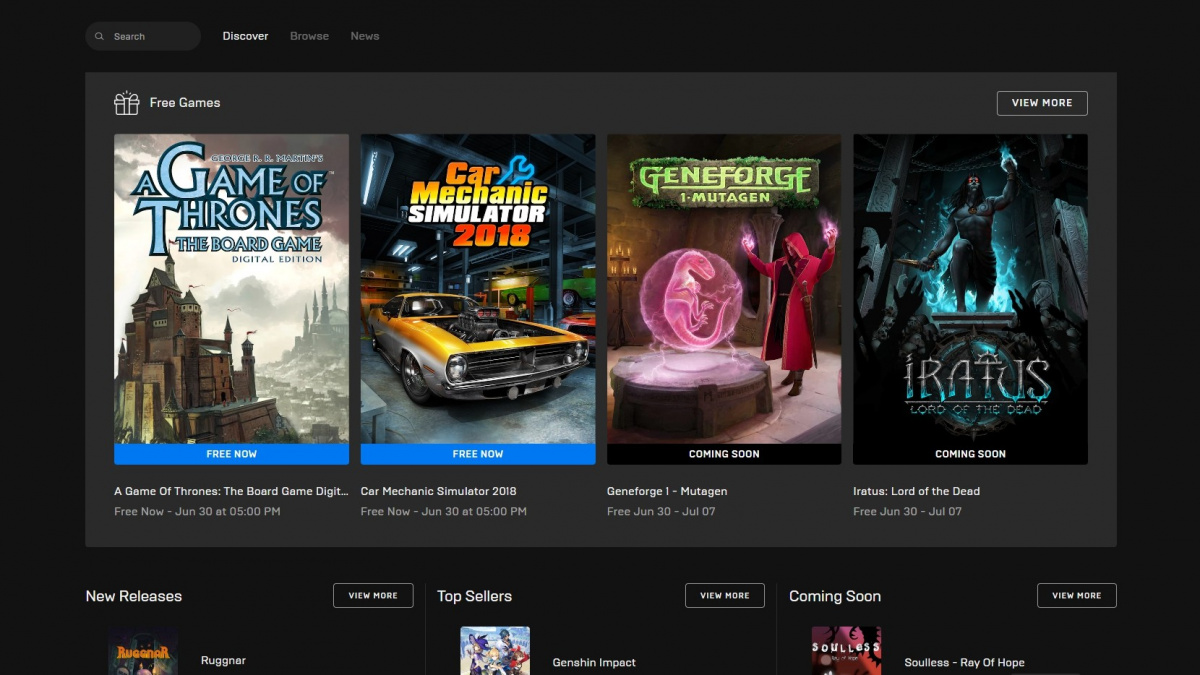Viewport: 1200px width, 675px height.
Task: Click View More in Free Games
Action: [x=1041, y=103]
